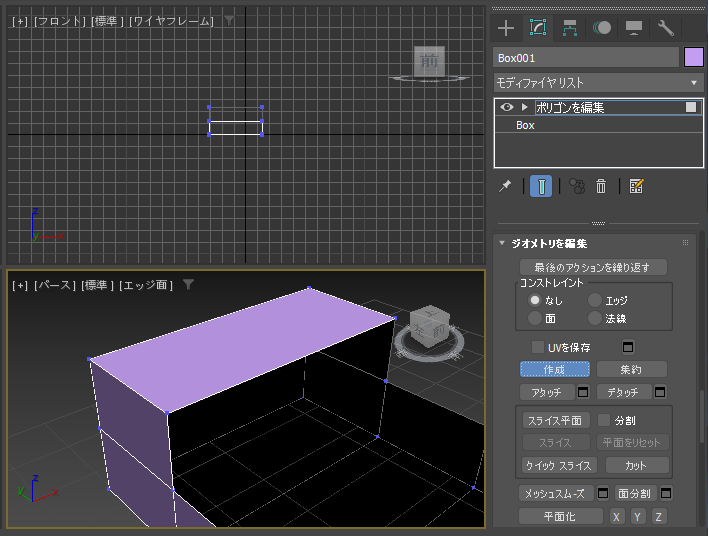Click the command panel vertical scrollbar
708x536 pixels.
(702, 415)
